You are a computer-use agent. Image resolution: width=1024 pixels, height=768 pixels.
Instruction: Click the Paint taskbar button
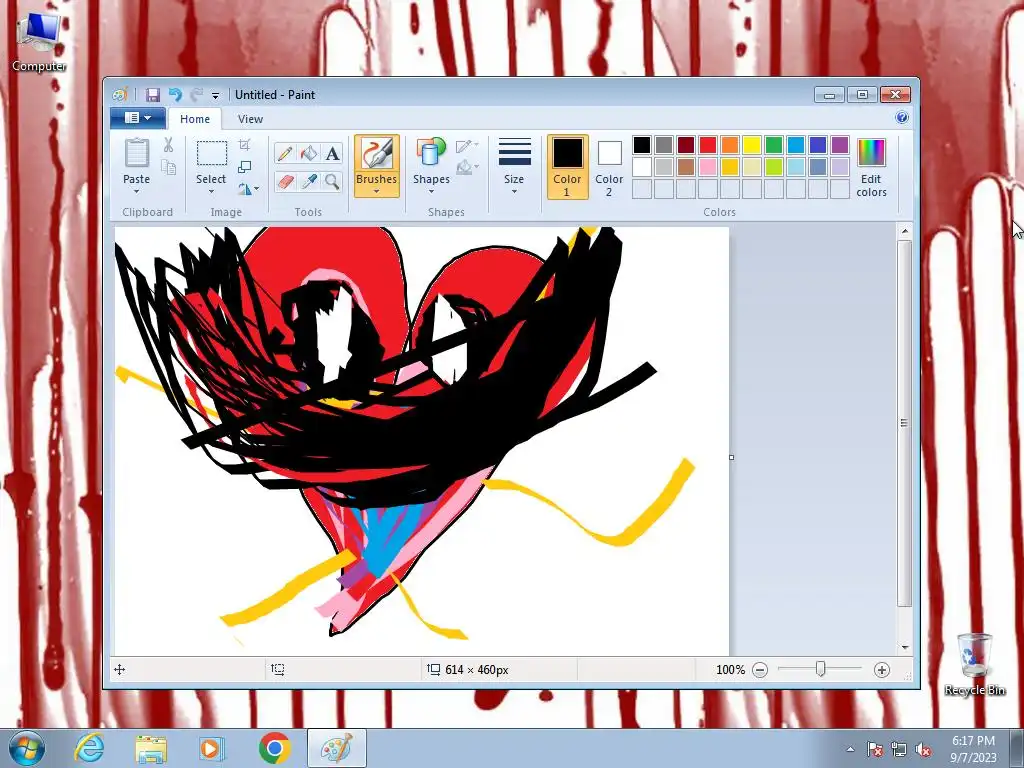point(337,748)
